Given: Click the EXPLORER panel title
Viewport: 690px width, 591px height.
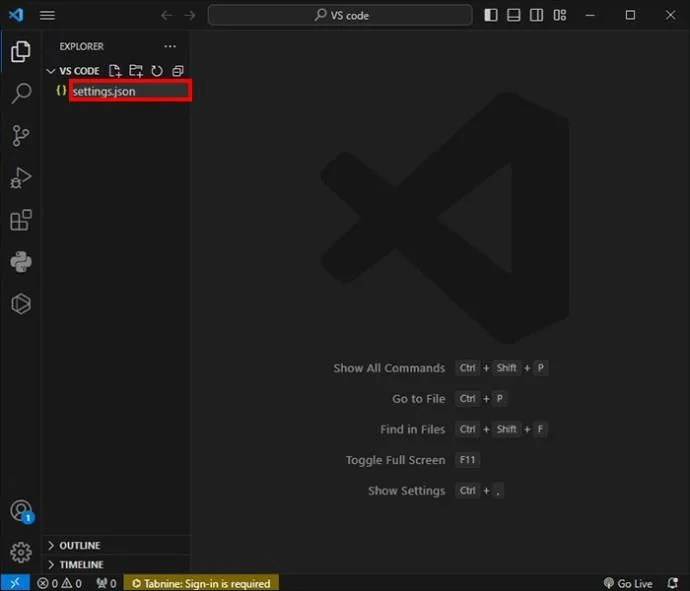Looking at the screenshot, I should click(x=81, y=46).
